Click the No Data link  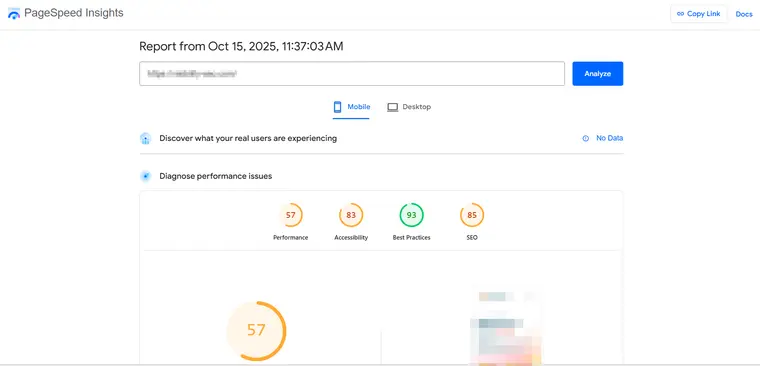pyautogui.click(x=609, y=138)
